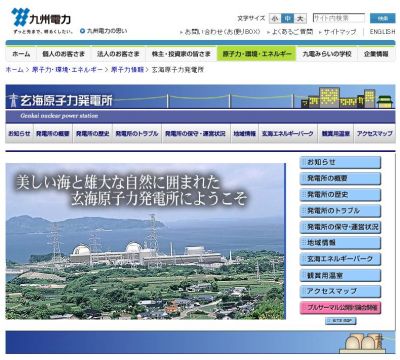Image resolution: width=400 pixels, height=360 pixels.
Task: Click the お知らせ sidebar button
Action: pos(340,162)
